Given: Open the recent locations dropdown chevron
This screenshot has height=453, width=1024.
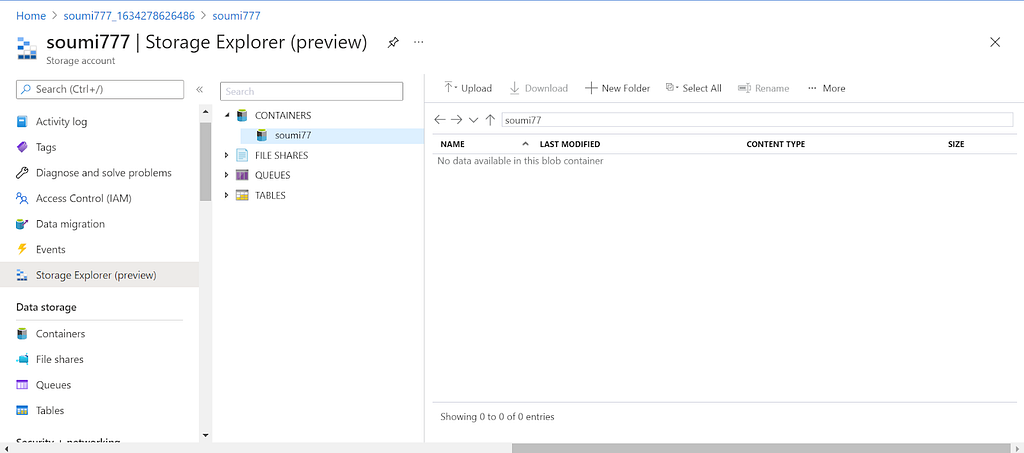Looking at the screenshot, I should [x=474, y=120].
